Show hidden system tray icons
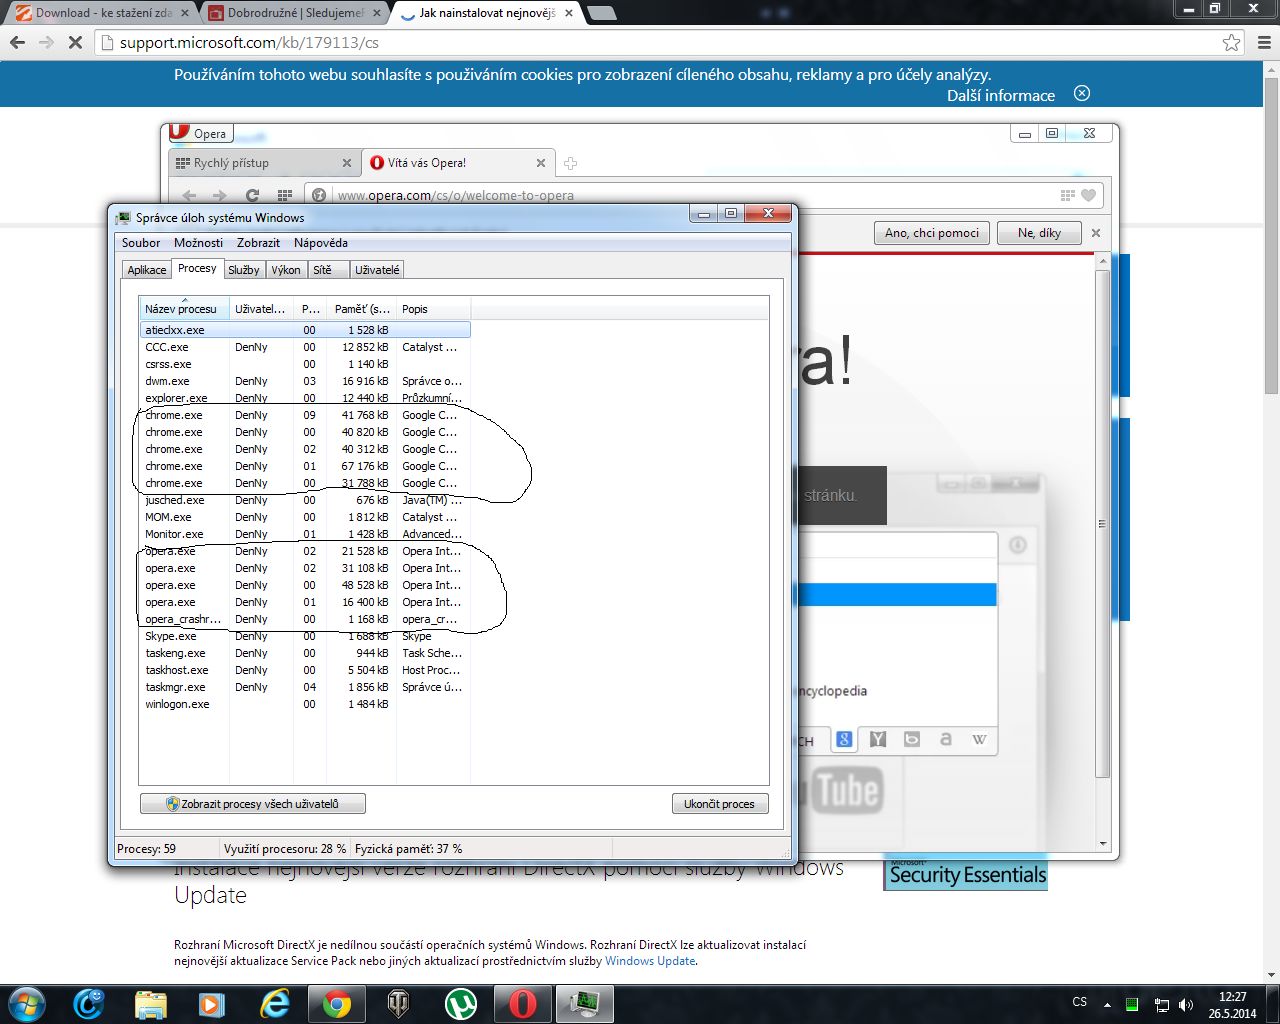Image resolution: width=1280 pixels, height=1024 pixels. coord(1107,1005)
